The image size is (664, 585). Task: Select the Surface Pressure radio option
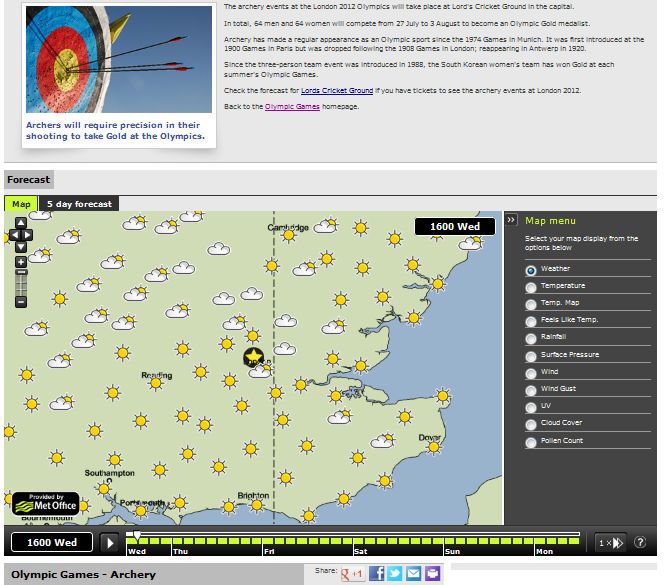531,356
